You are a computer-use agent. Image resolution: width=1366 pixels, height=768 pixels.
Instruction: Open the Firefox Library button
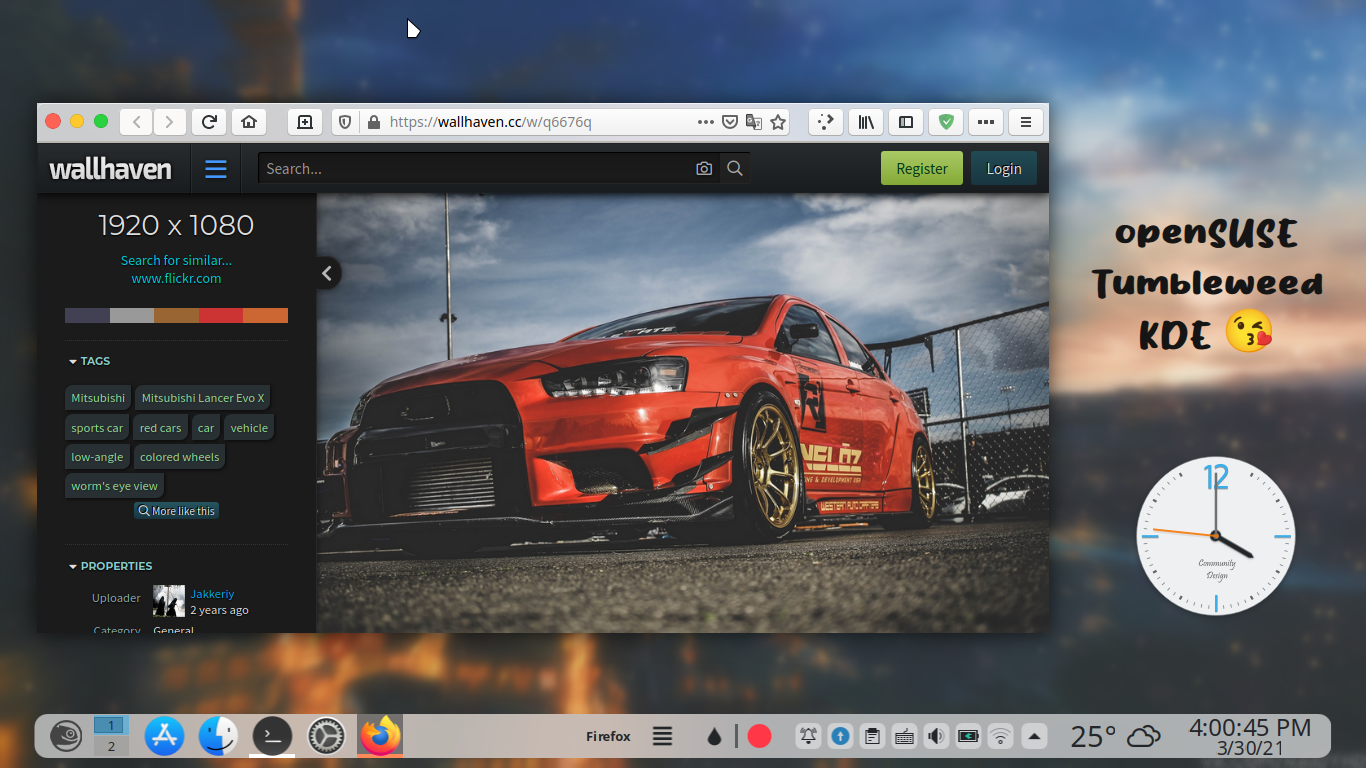(x=866, y=122)
